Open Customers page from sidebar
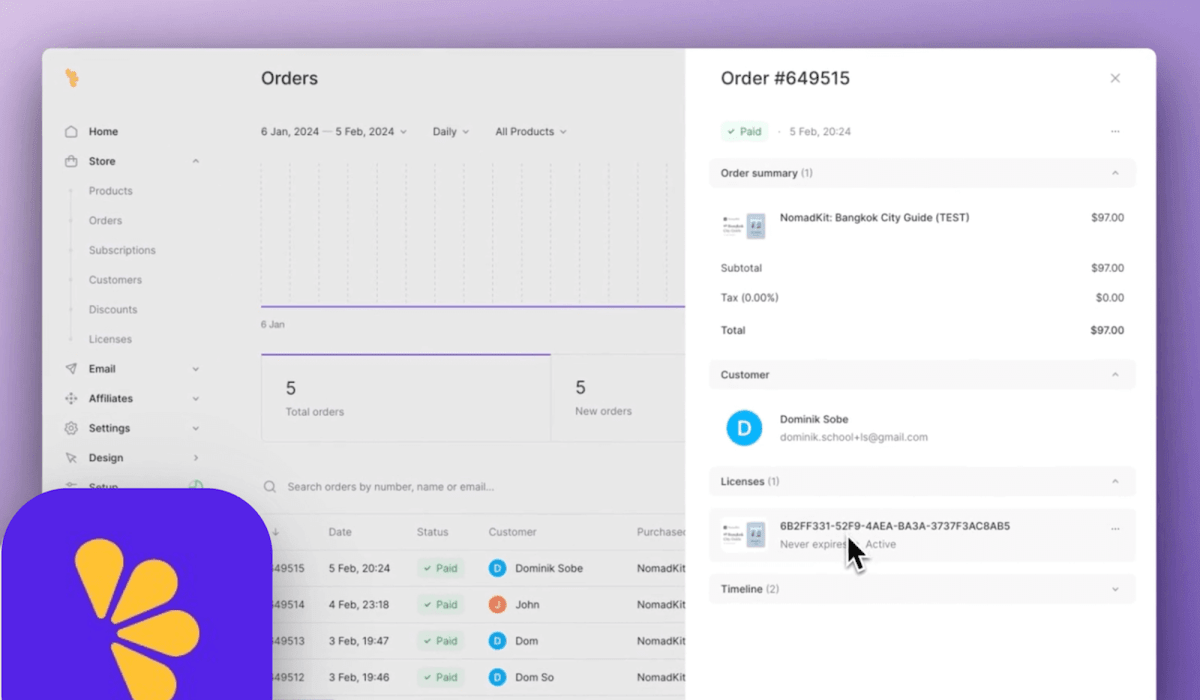1200x700 pixels. (x=115, y=280)
